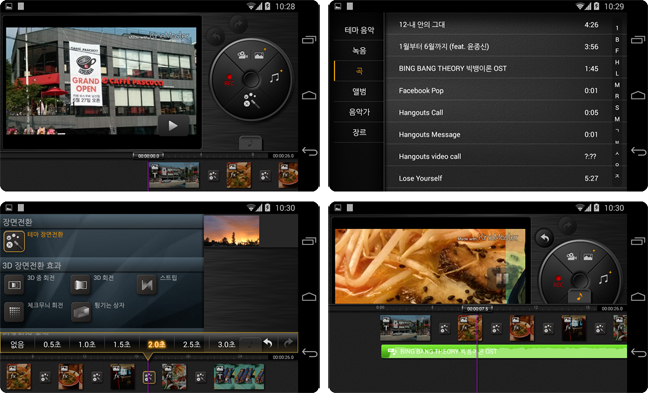This screenshot has width=648, height=393.
Task: Click the 00:00:07.5 playhead time marker
Action: pyautogui.click(x=477, y=309)
